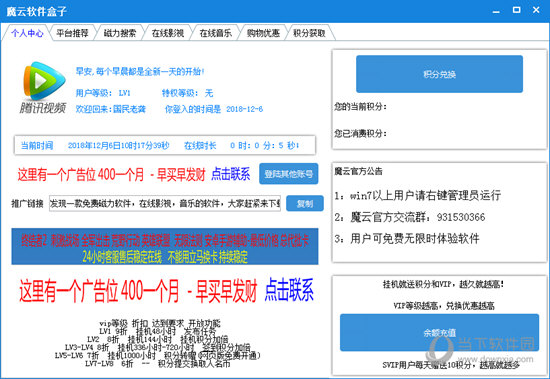550x379 pixels.
Task: Click the 特权等级: 无 text
Action: 187,93
